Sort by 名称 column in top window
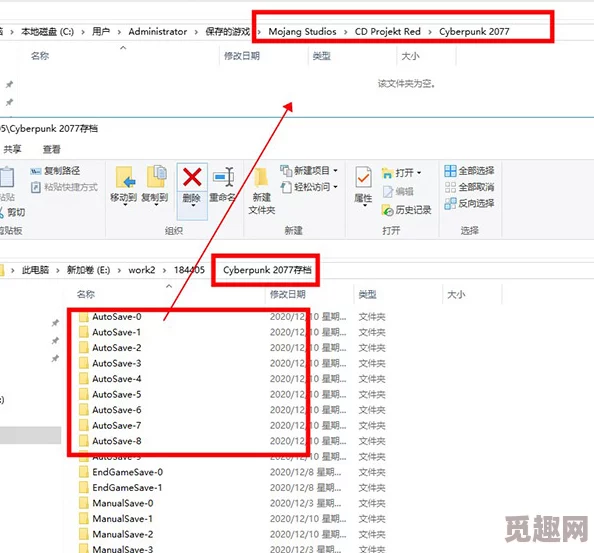 [x=40, y=56]
